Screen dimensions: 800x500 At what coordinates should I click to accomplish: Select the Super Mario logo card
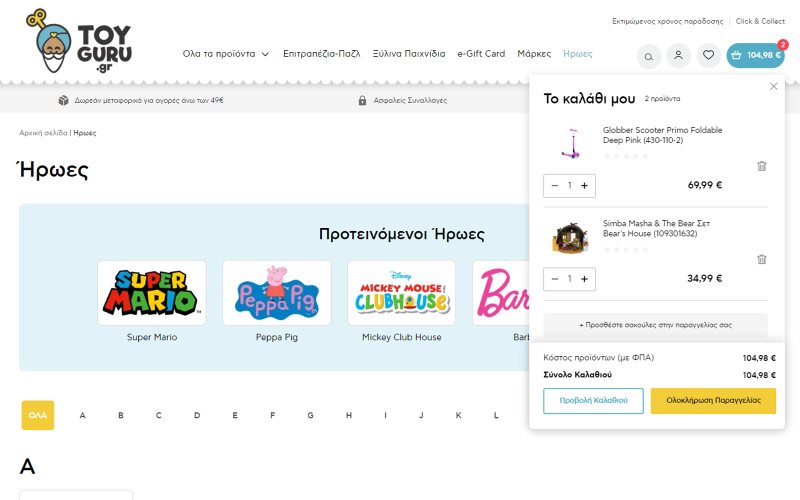tap(152, 293)
